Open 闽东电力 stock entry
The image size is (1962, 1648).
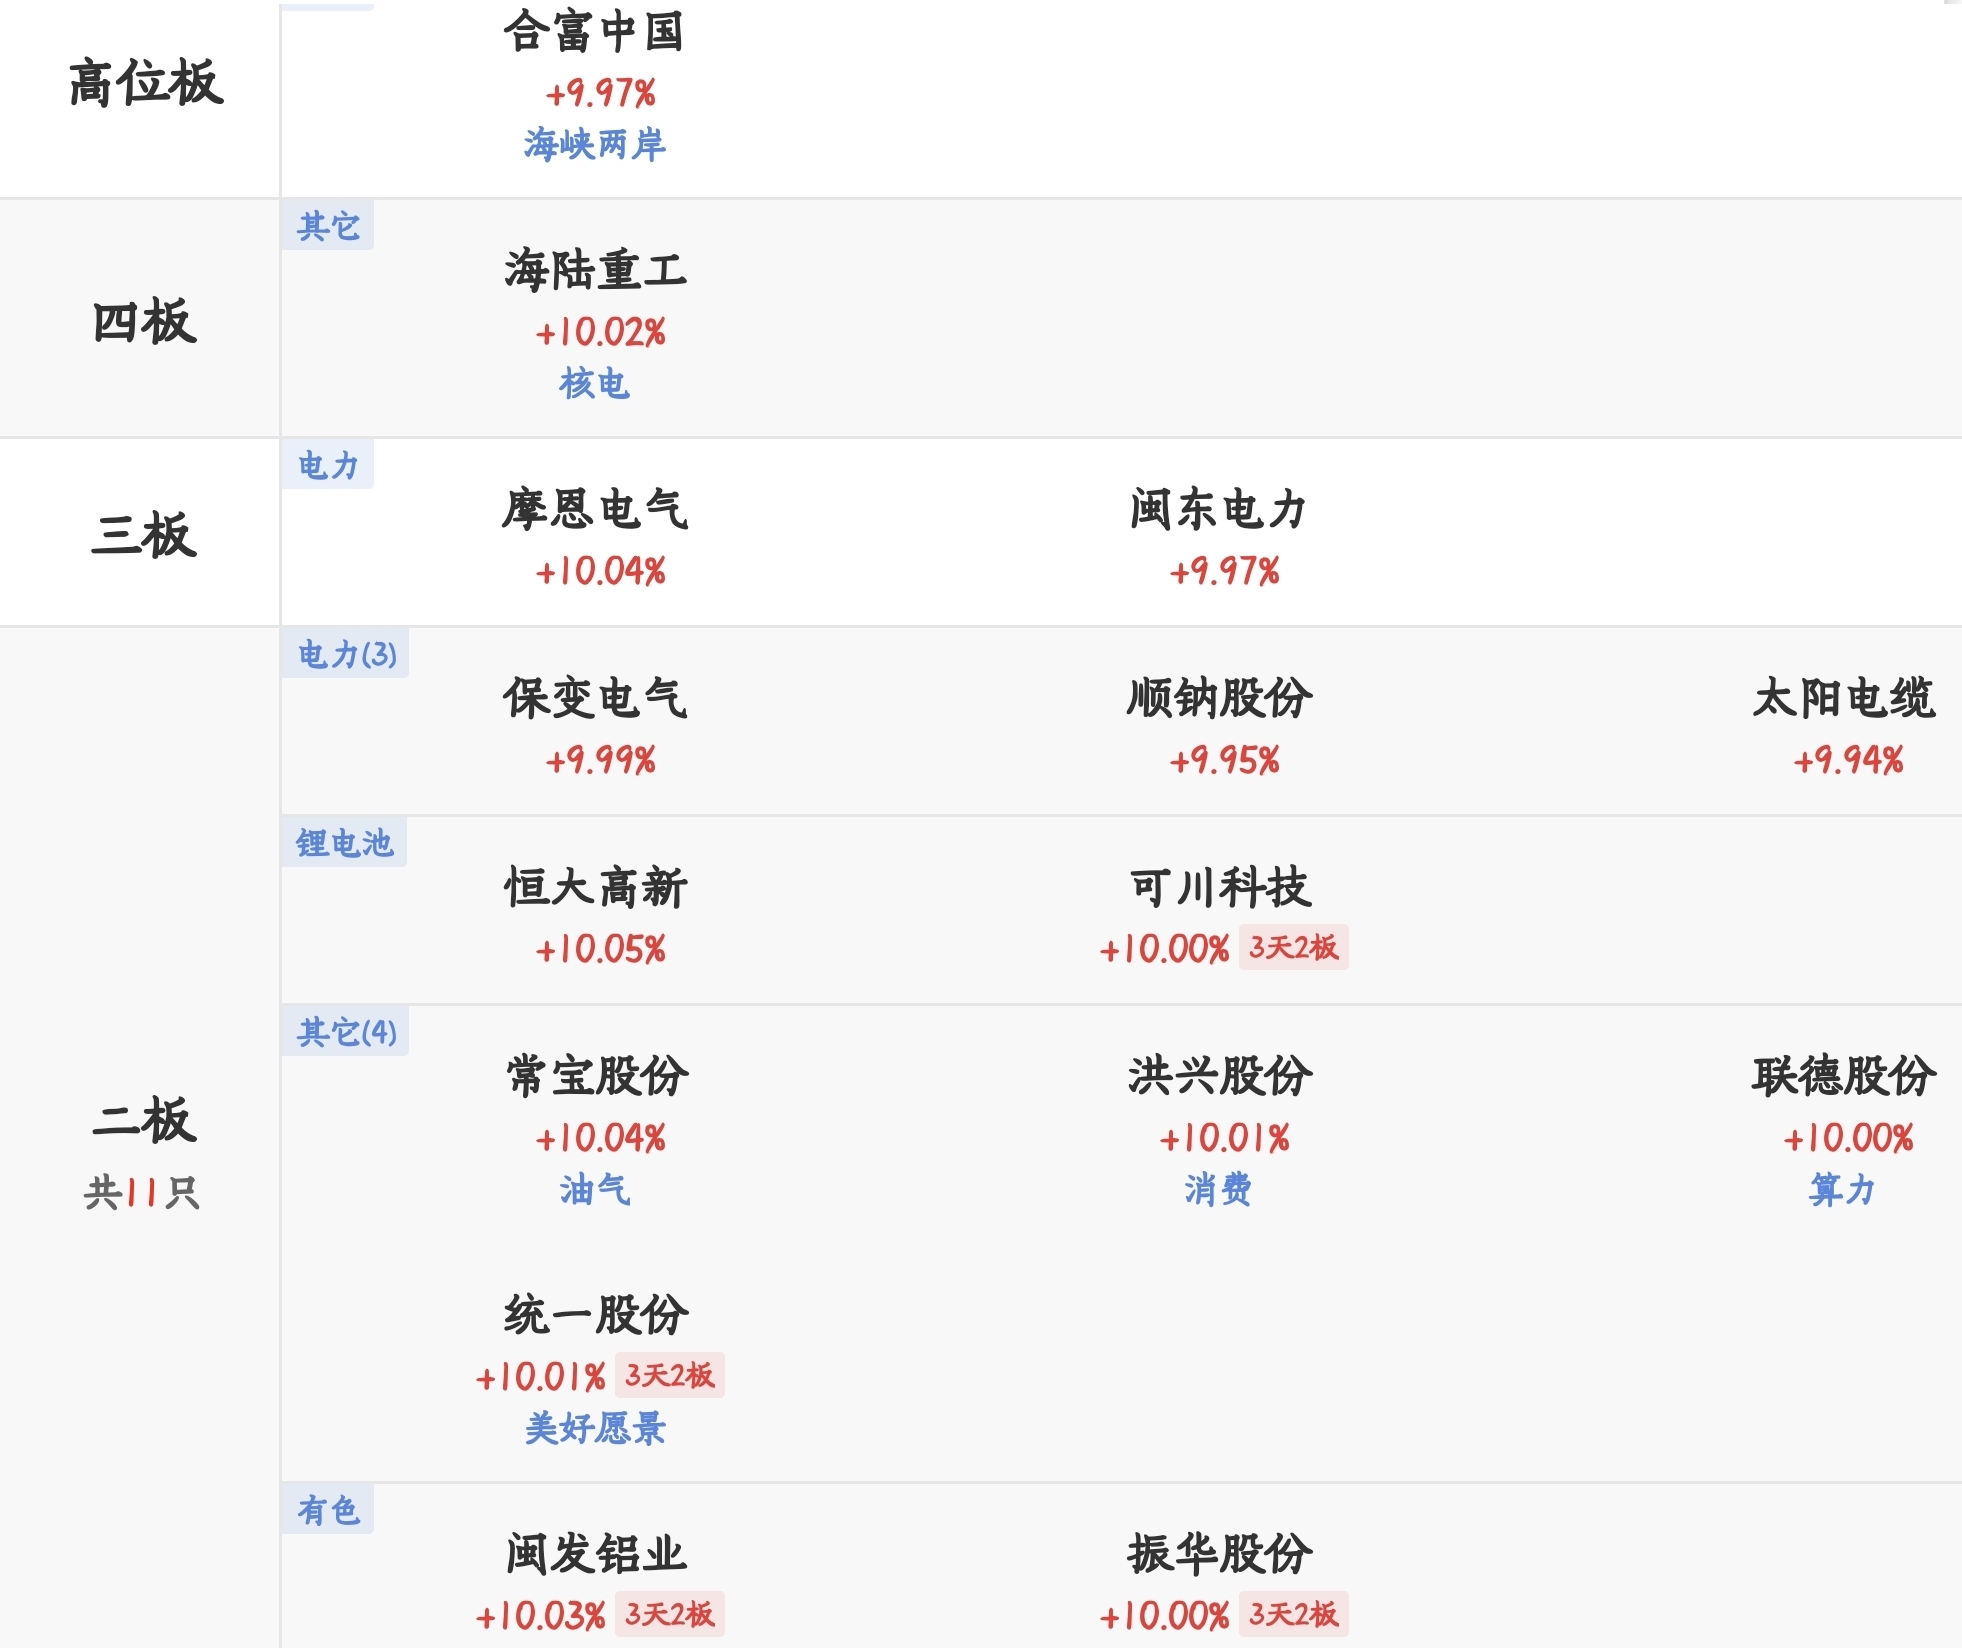(x=1219, y=510)
